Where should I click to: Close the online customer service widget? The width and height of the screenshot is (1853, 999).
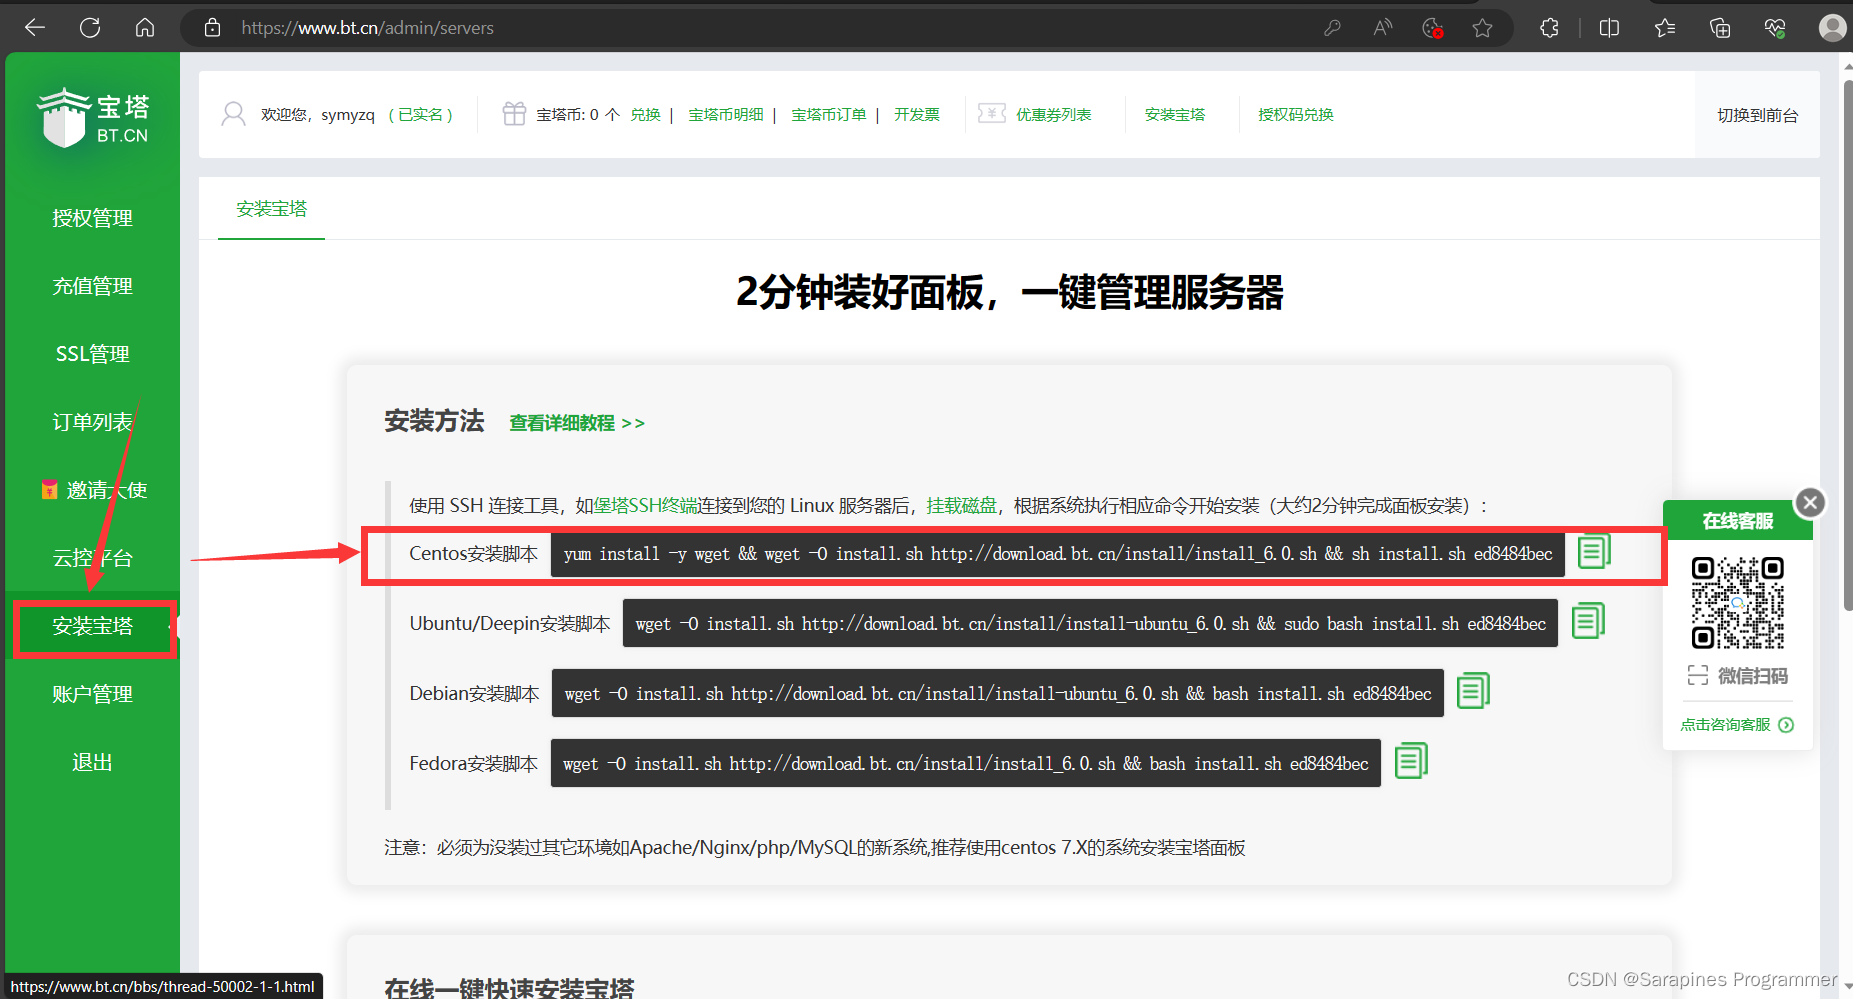pos(1809,502)
